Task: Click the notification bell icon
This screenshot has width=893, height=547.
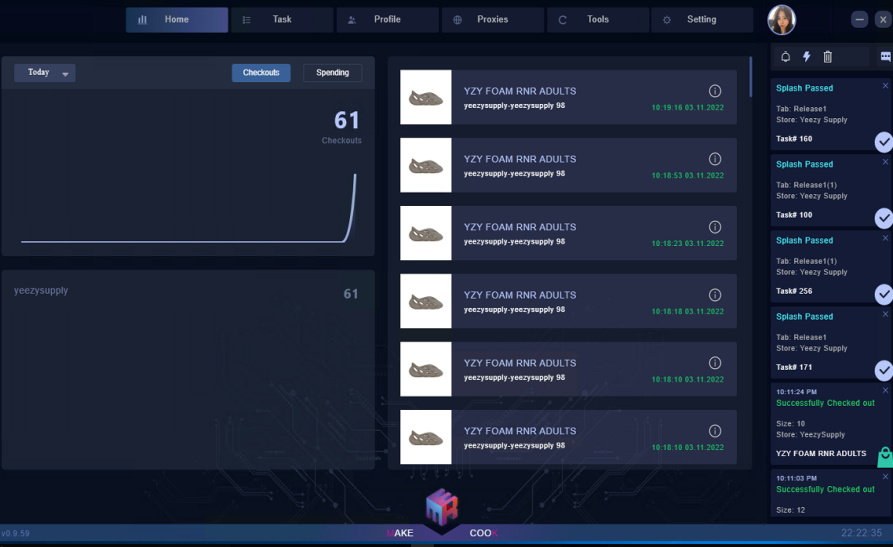Action: pyautogui.click(x=785, y=56)
